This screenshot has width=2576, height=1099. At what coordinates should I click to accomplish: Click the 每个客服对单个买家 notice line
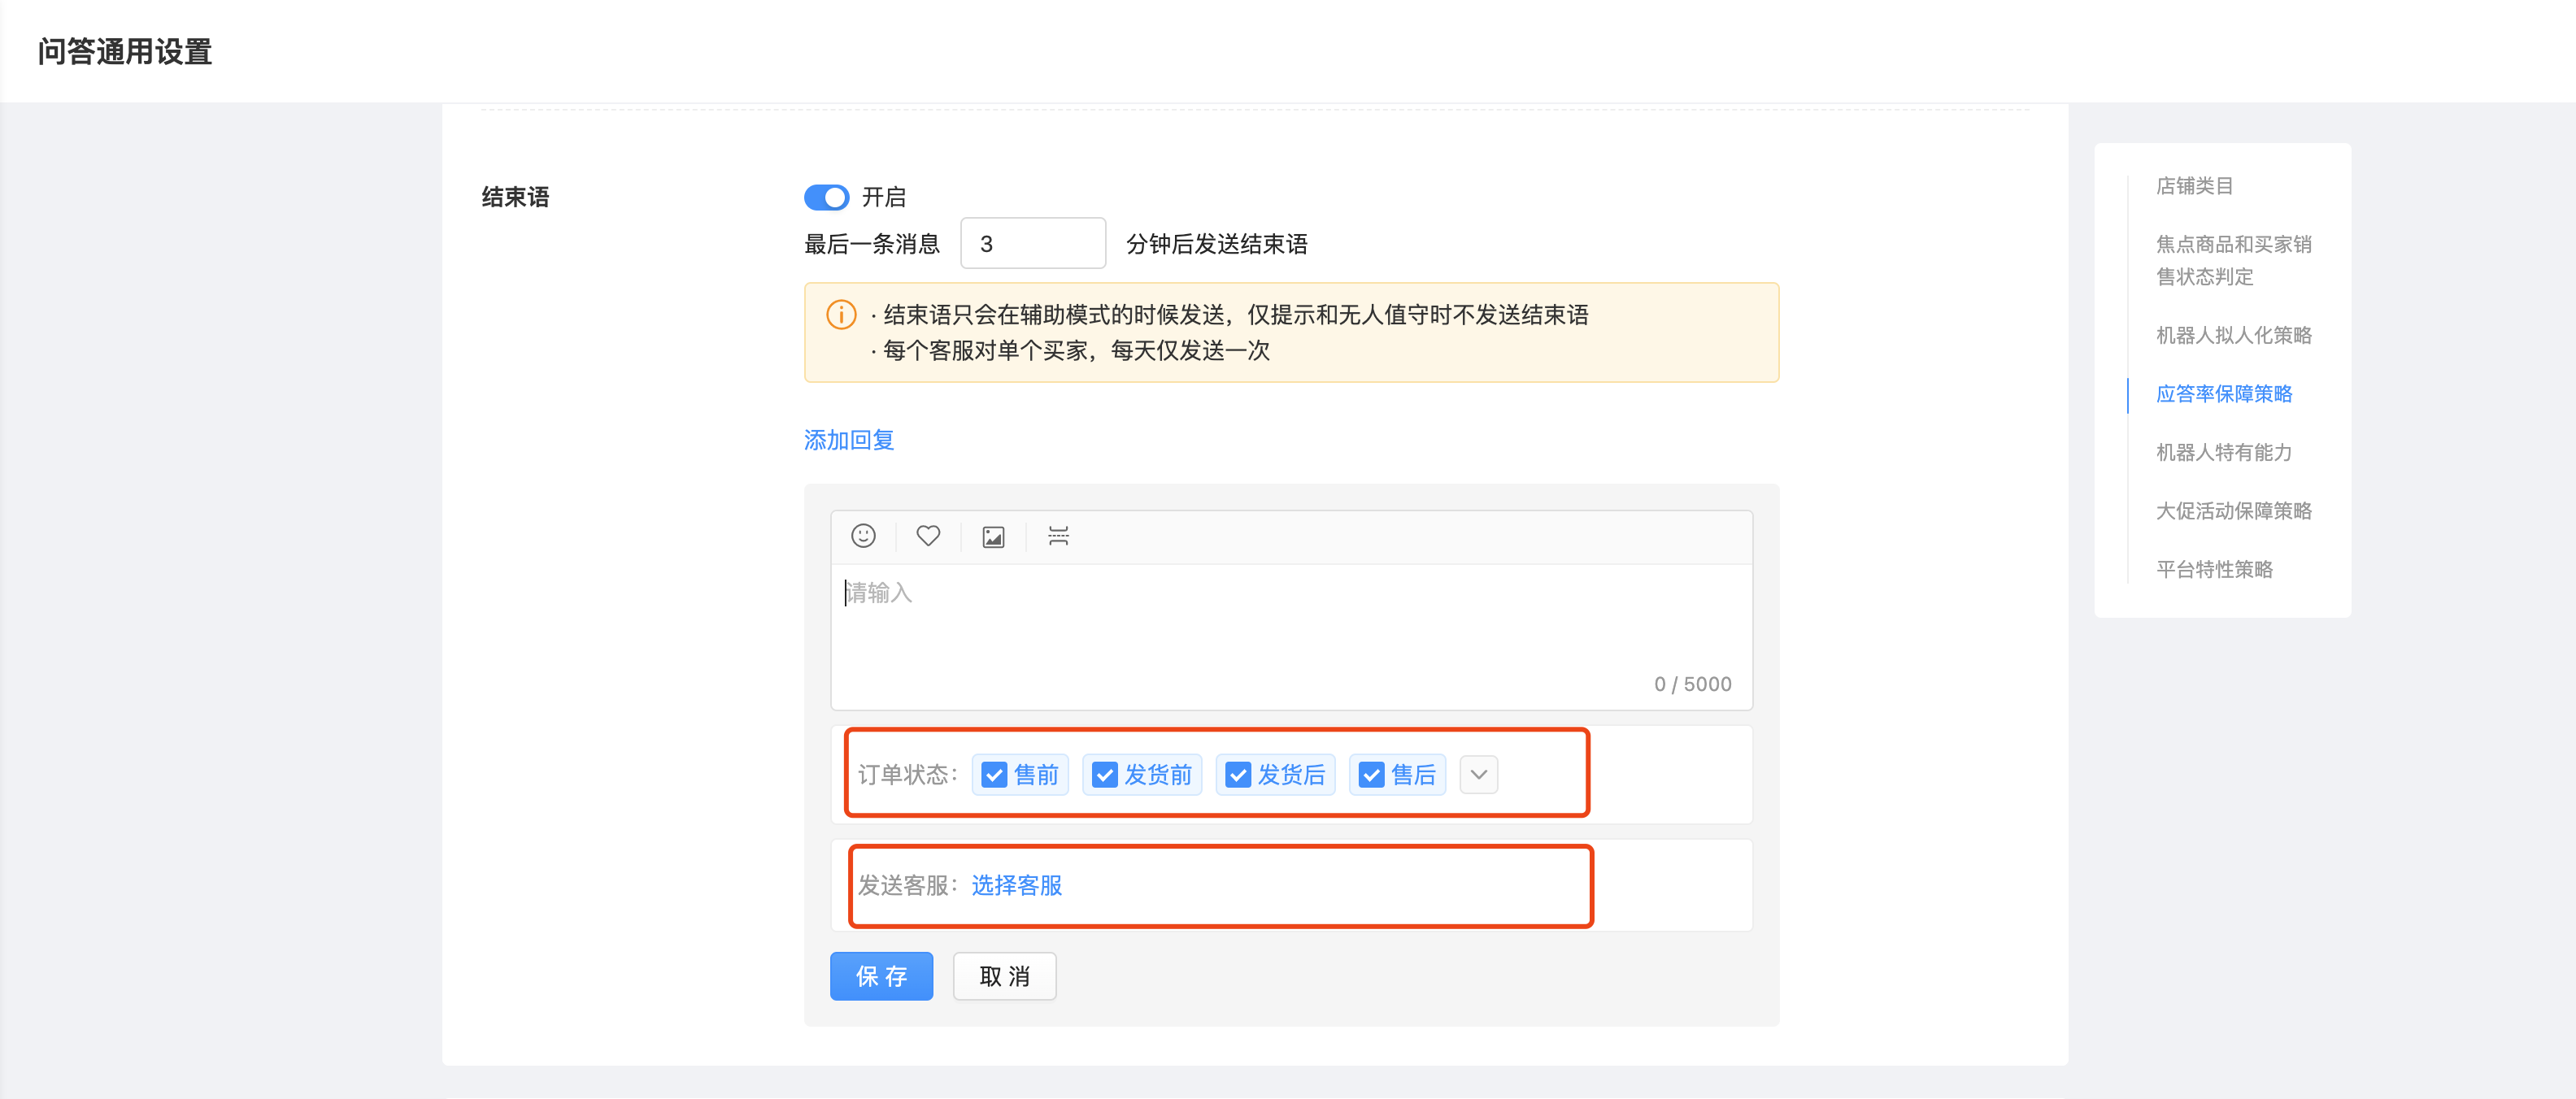[x=1070, y=350]
